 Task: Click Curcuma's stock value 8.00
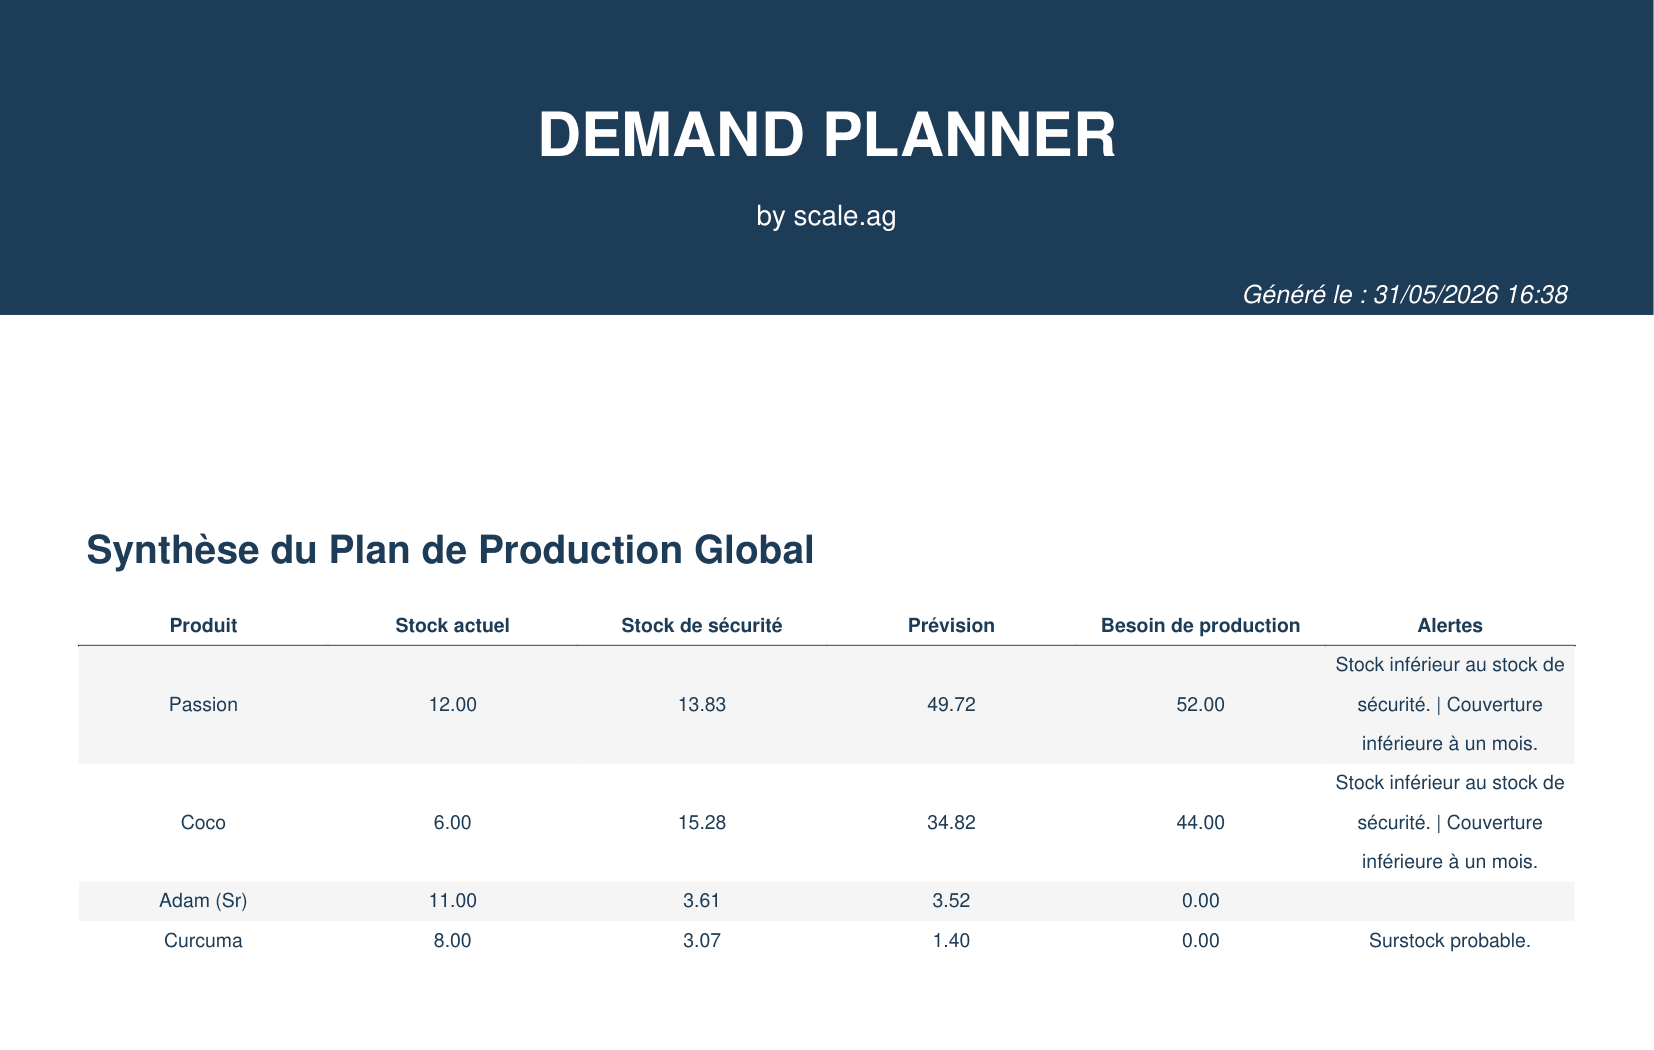(x=452, y=941)
